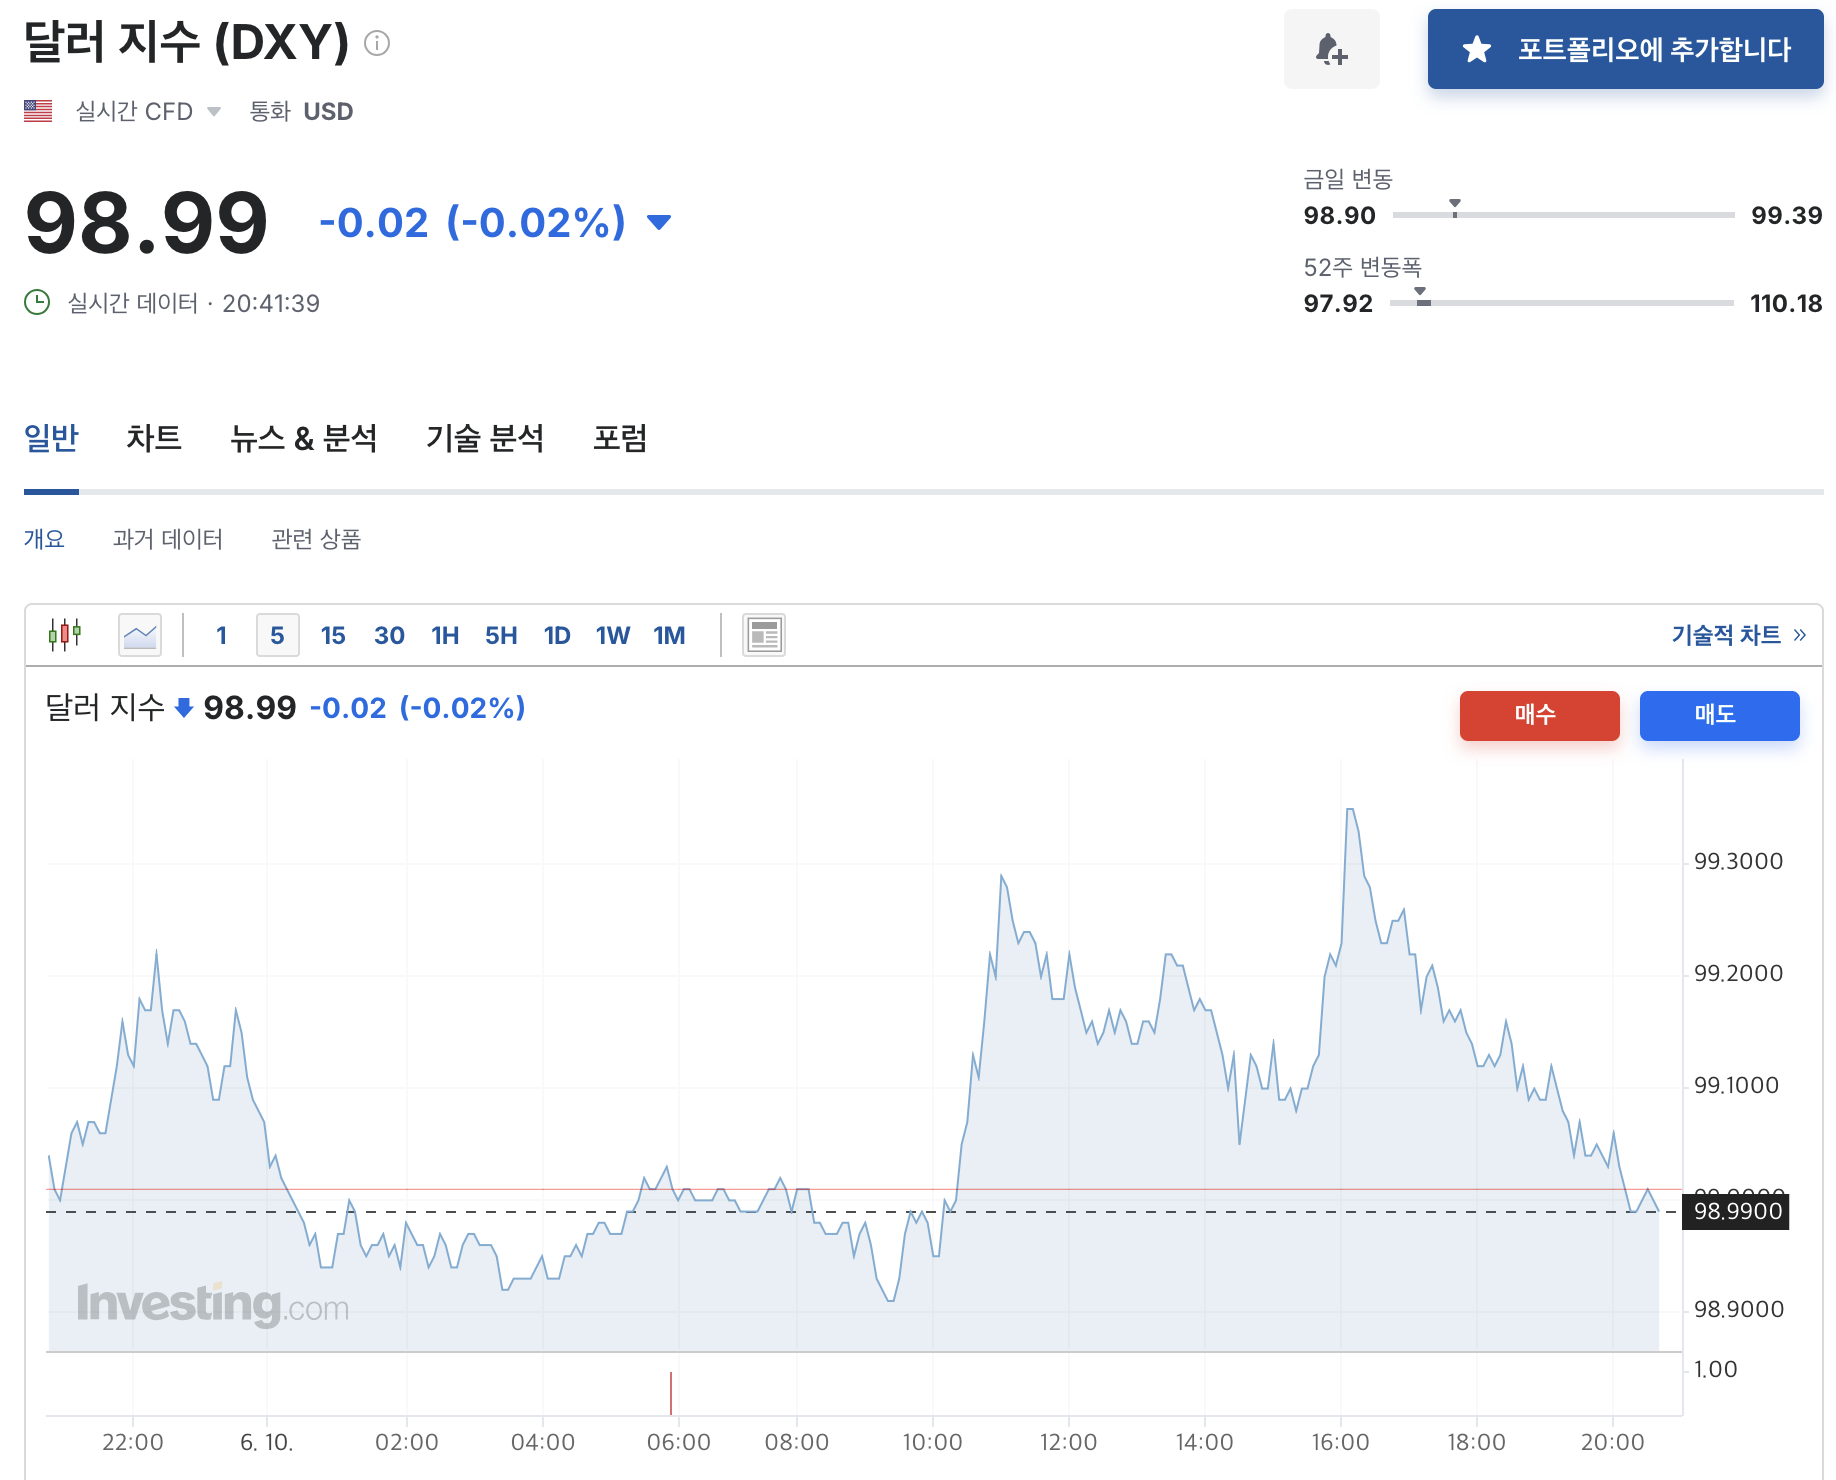Click the 52주 변동폭 range slider marker
The image size is (1836, 1480).
click(x=1421, y=295)
